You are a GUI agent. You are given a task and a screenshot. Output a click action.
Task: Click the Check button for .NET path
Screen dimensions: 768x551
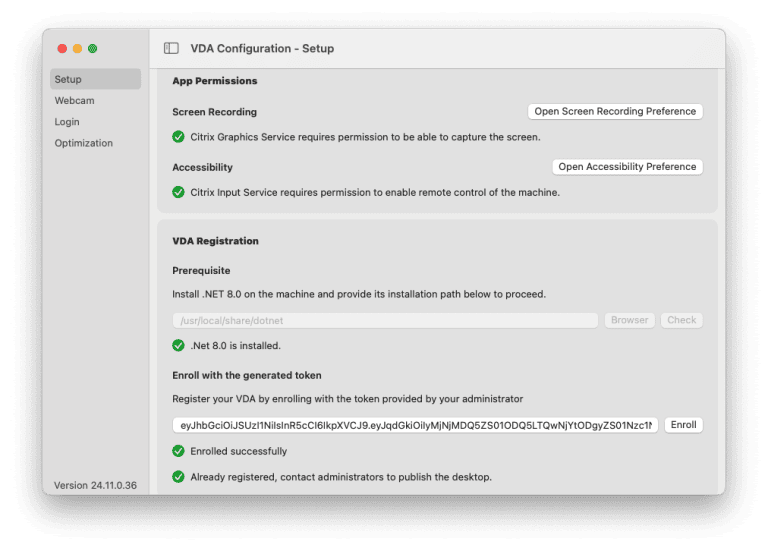pos(681,320)
